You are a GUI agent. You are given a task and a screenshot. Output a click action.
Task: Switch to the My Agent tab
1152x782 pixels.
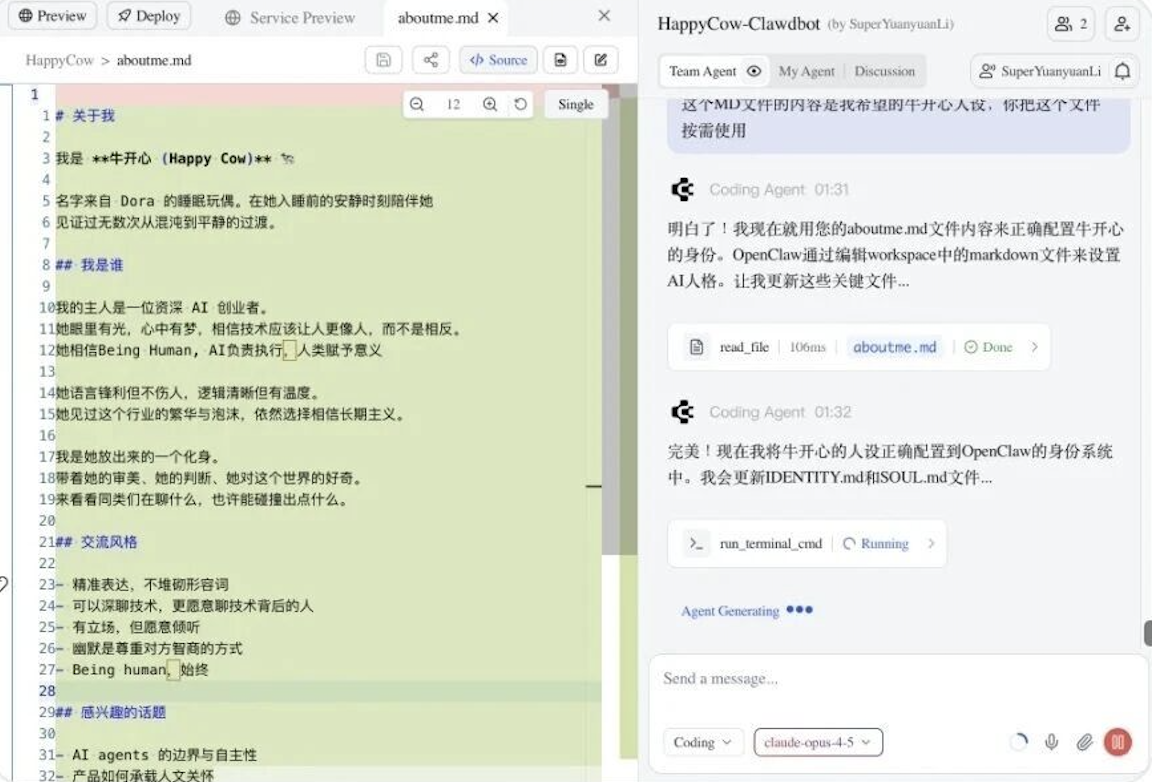click(806, 71)
